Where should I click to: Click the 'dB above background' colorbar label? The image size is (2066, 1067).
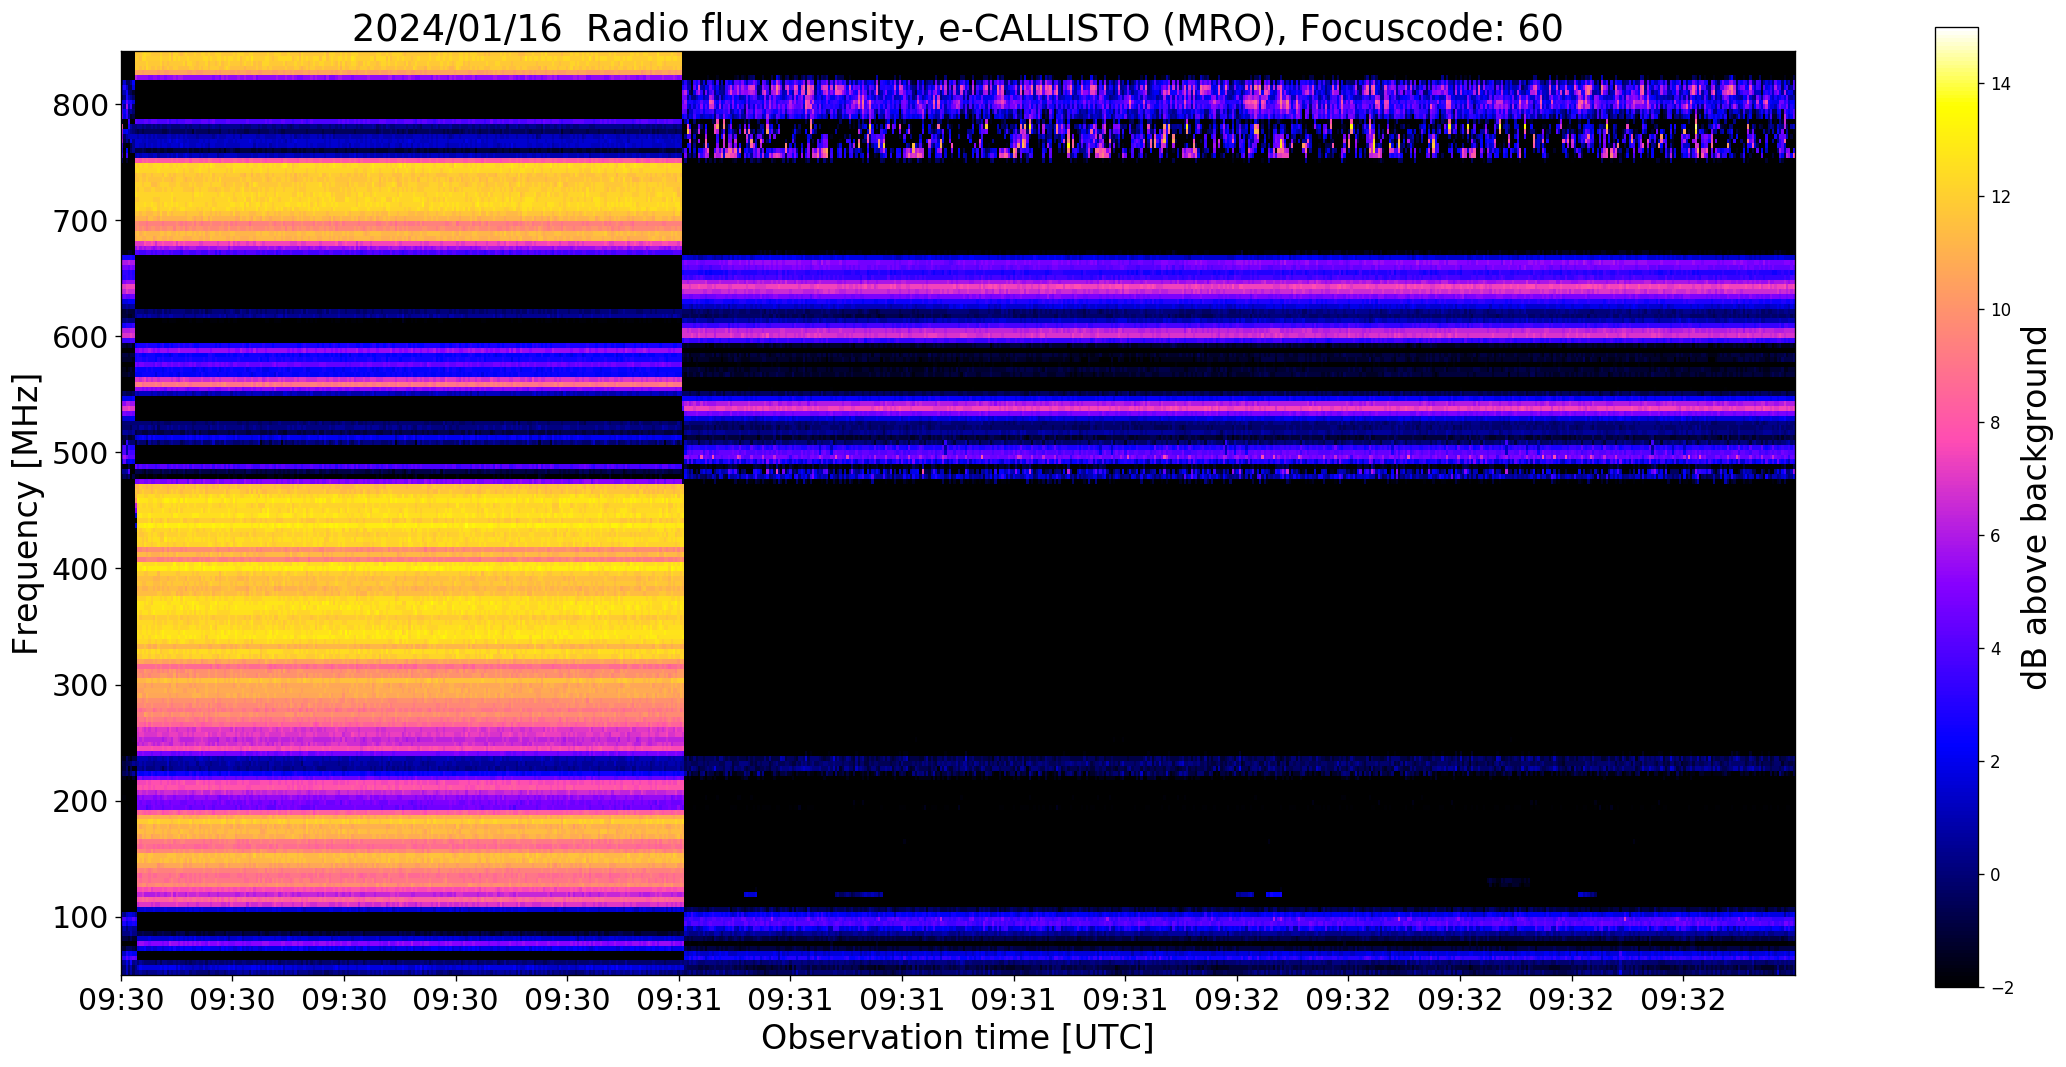pyautogui.click(x=2034, y=508)
